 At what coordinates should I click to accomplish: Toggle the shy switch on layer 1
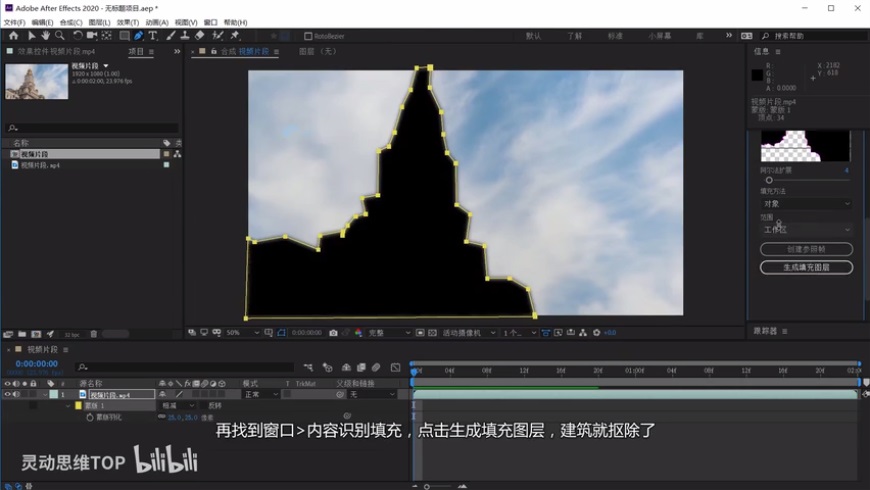coord(163,395)
